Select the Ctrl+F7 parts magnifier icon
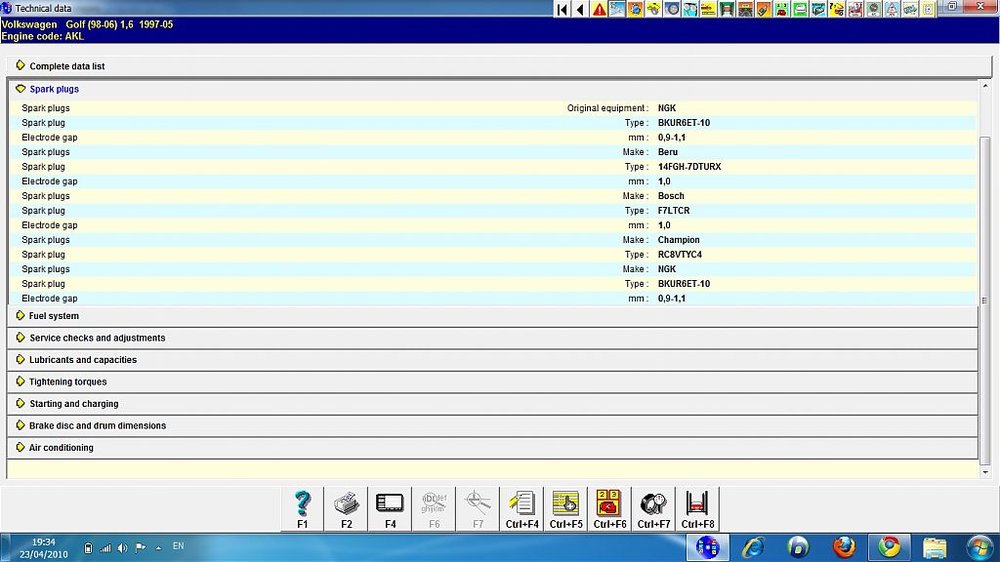This screenshot has height=562, width=1000. point(654,509)
